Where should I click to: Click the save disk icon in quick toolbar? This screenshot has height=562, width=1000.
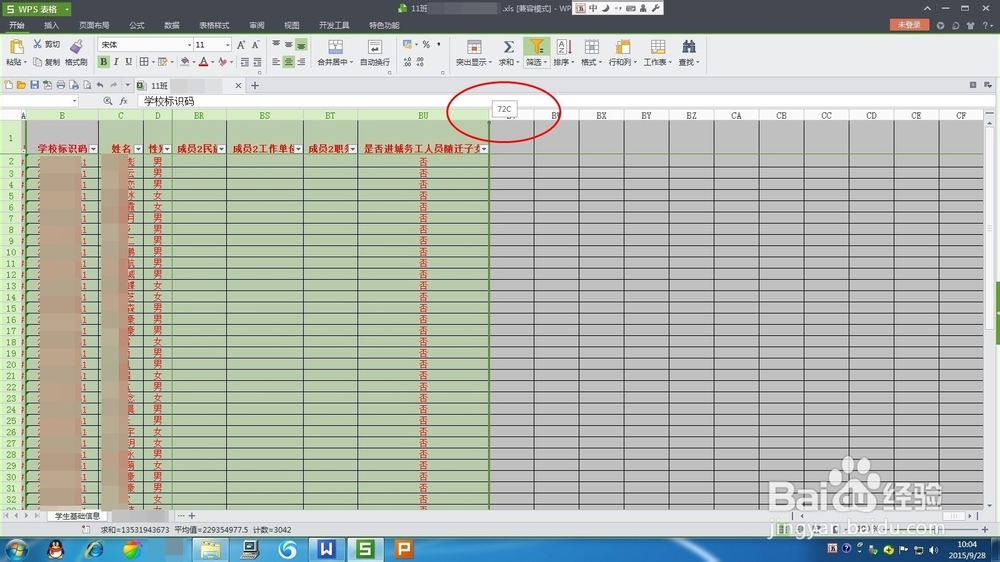[34, 85]
